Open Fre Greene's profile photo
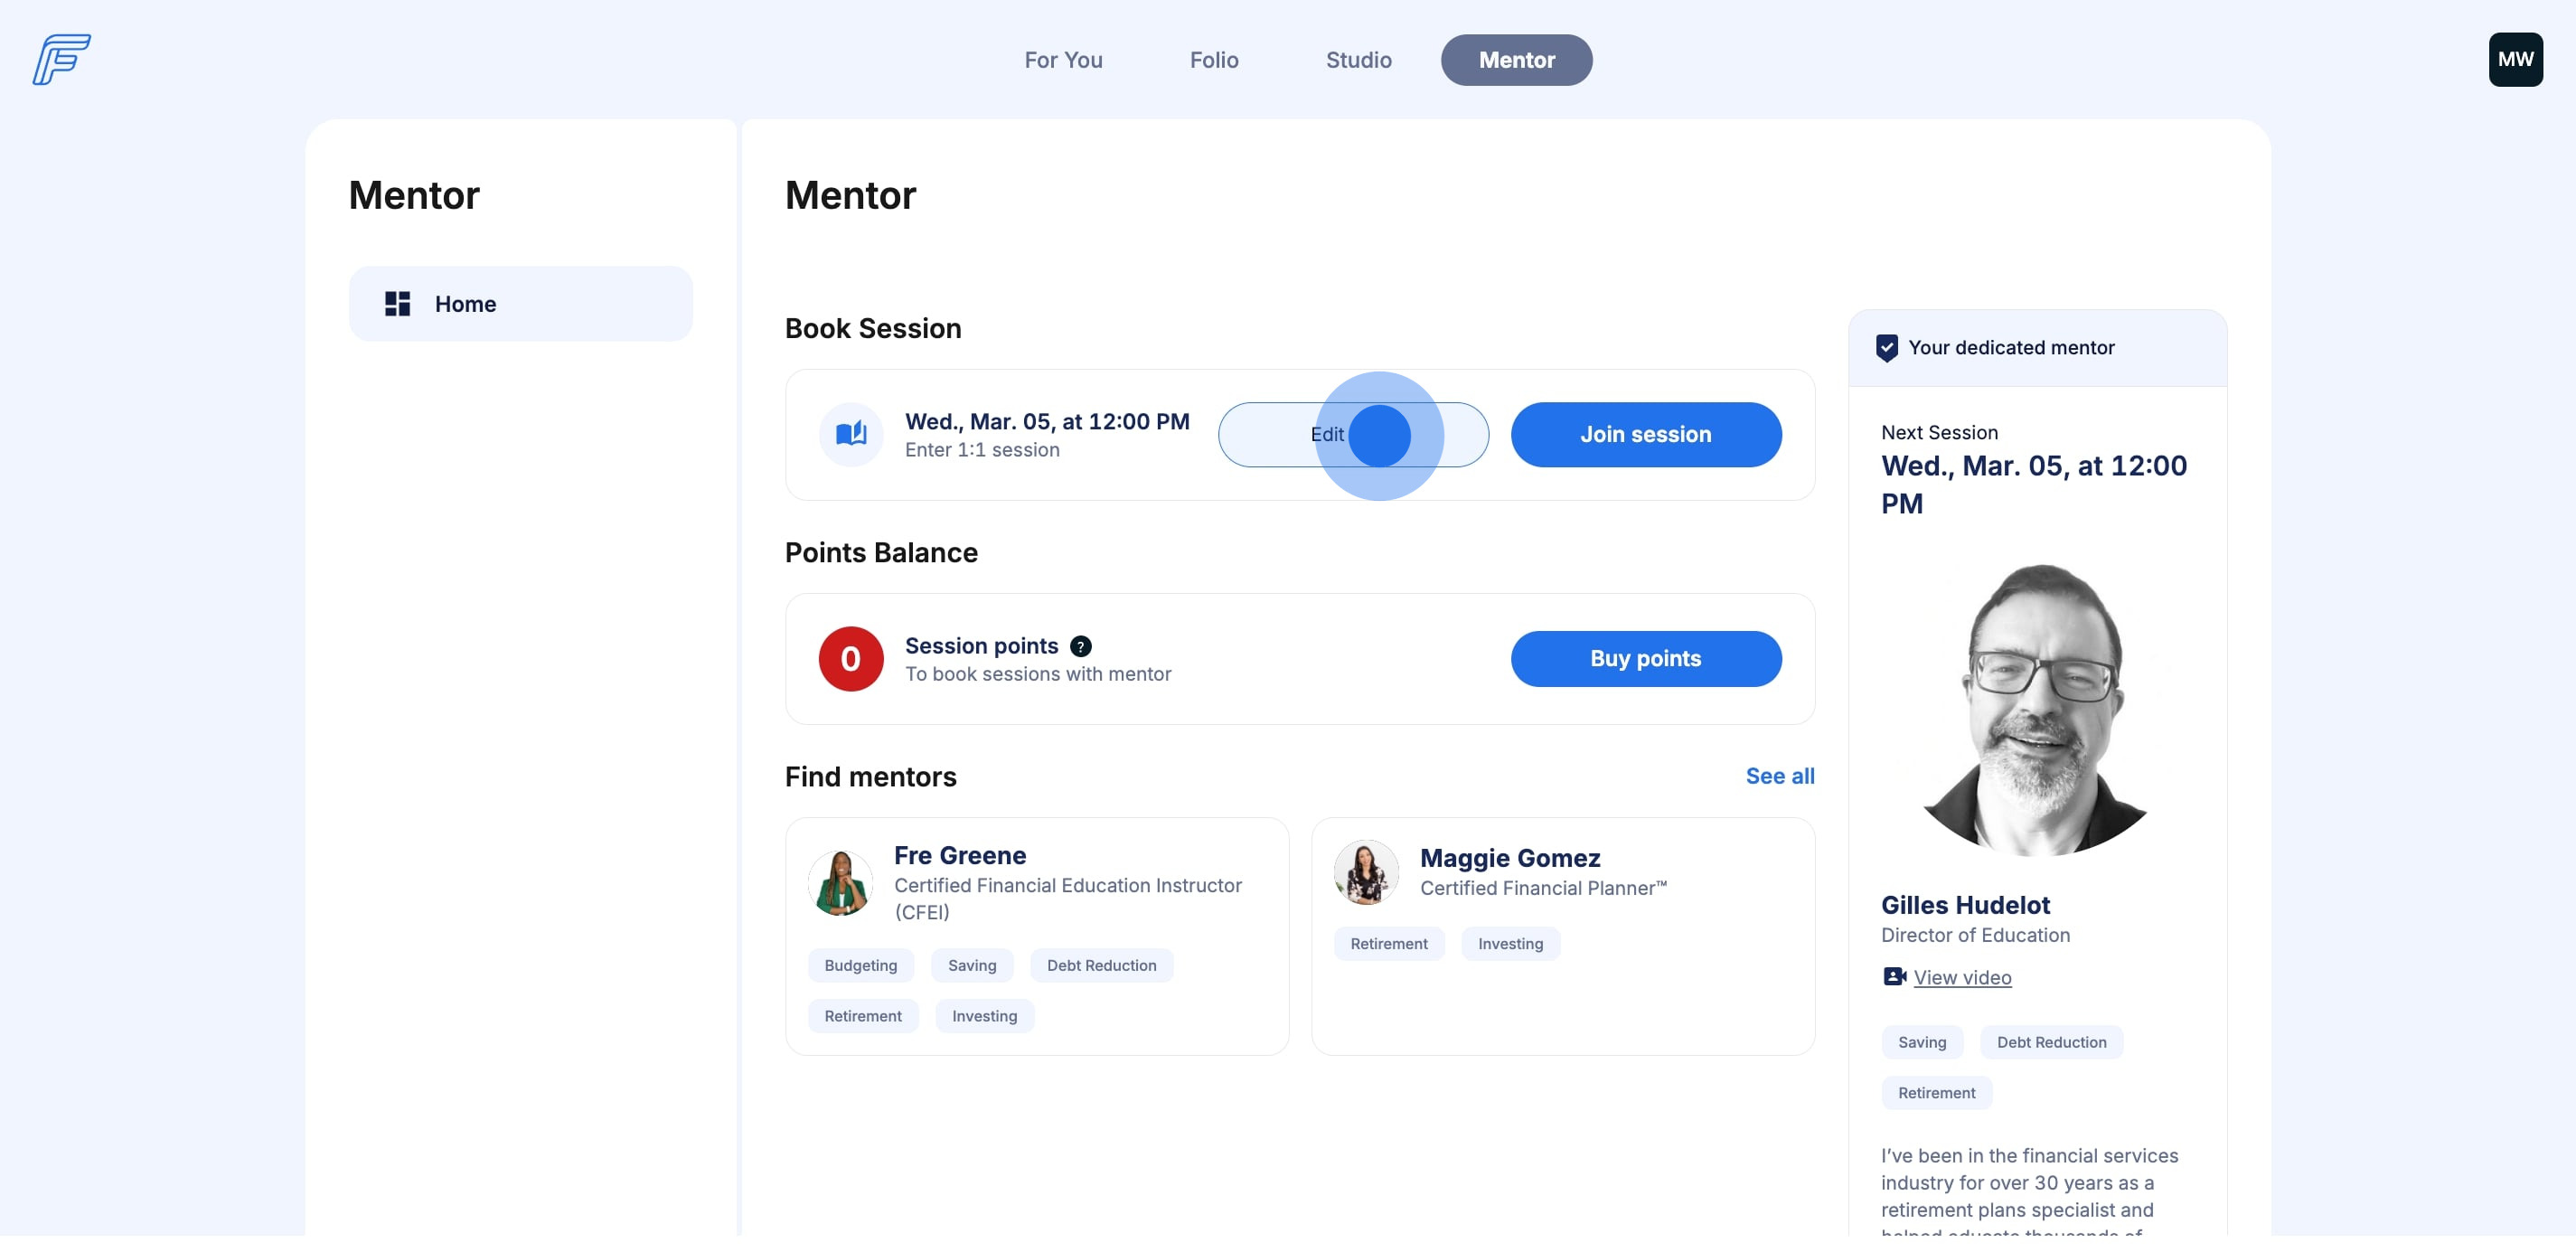 coord(840,883)
